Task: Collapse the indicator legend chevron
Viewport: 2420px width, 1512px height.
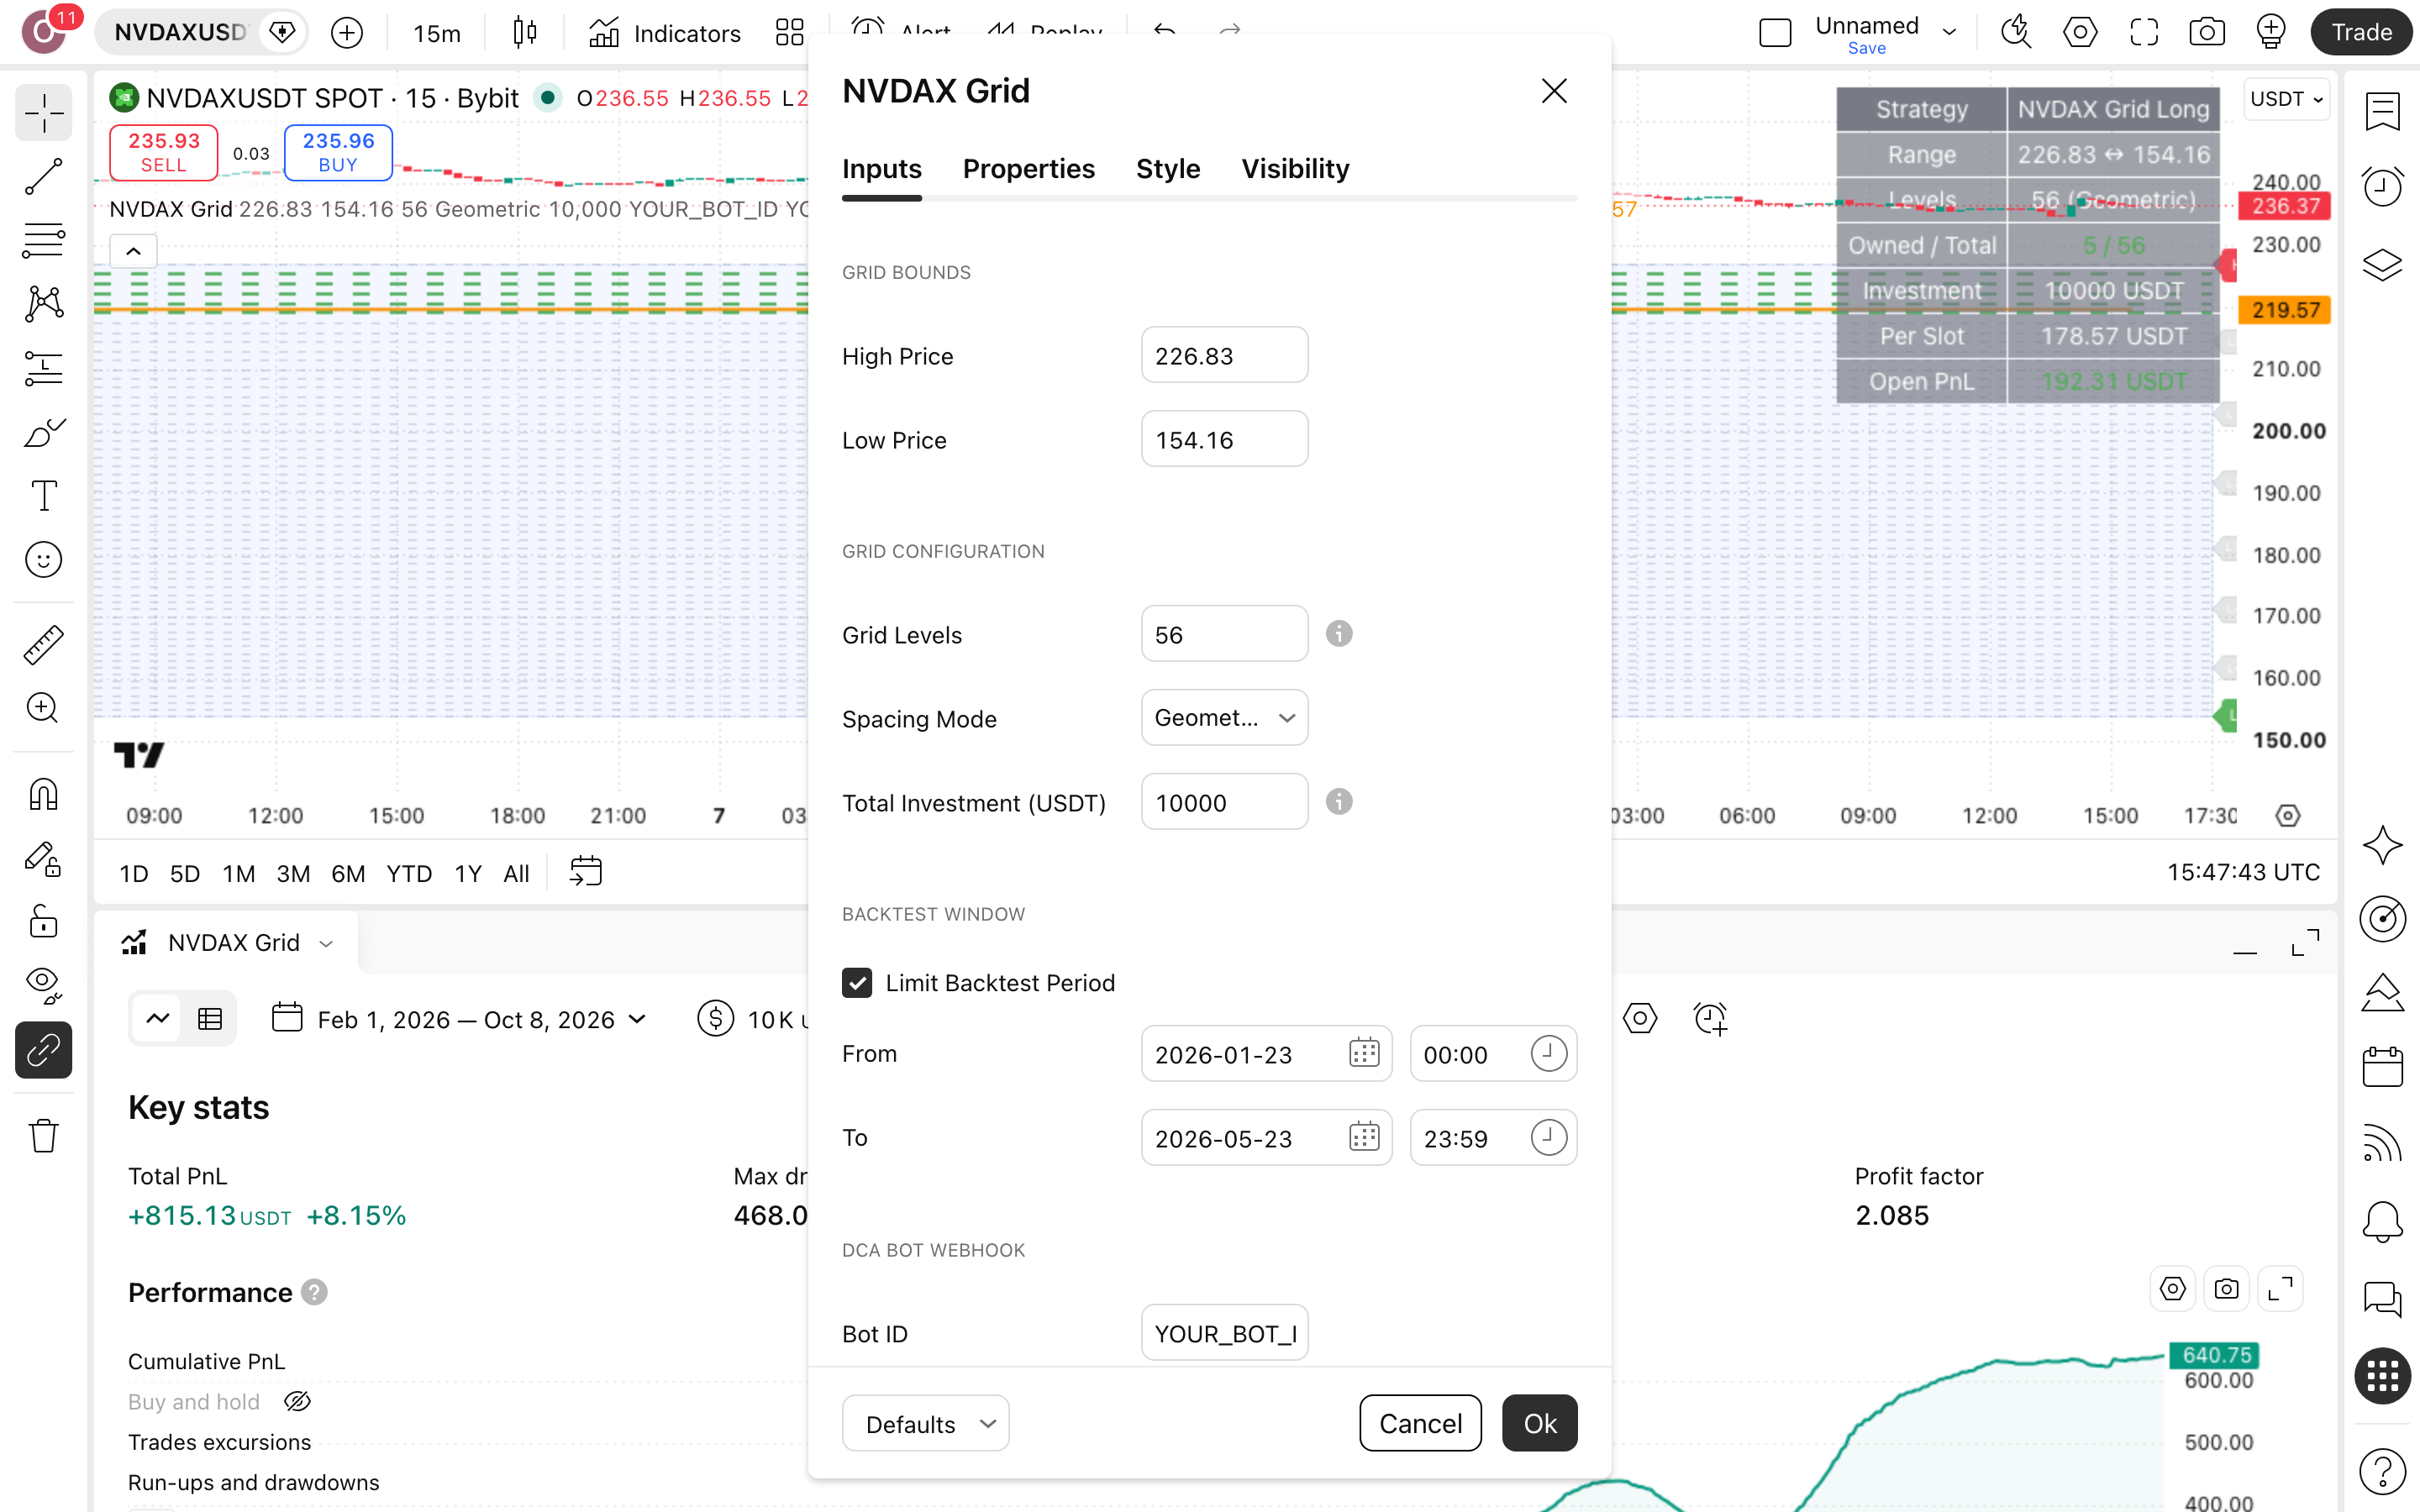Action: click(133, 251)
